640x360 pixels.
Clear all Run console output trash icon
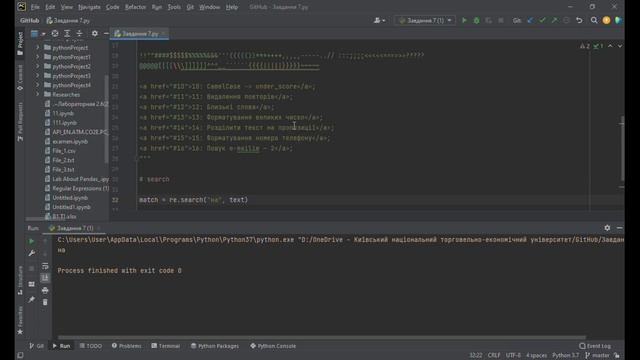click(x=45, y=302)
